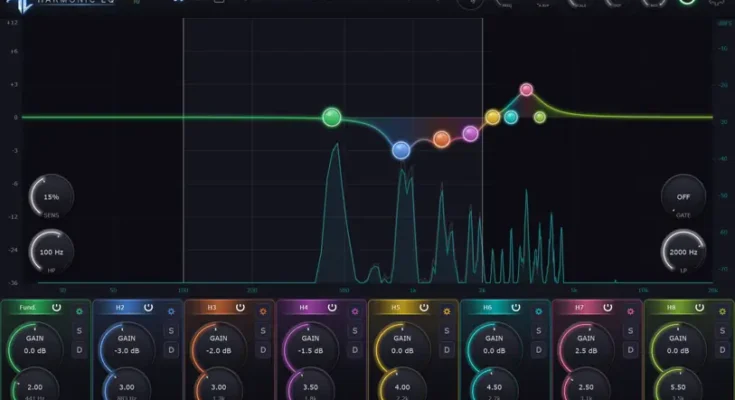Select the pink H7 node at curve peak
This screenshot has height=400, width=735.
526,89
